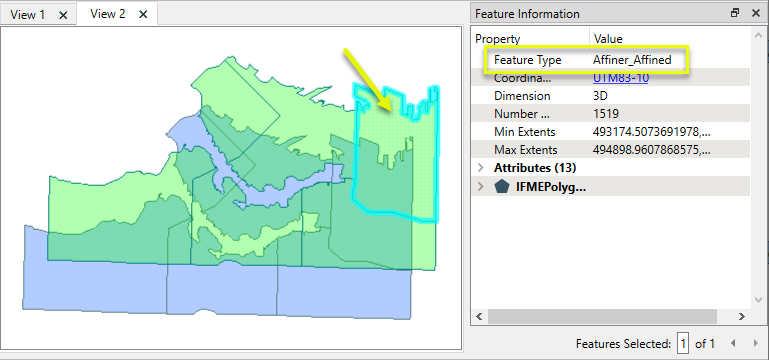Close the View 1 tab
The image size is (769, 360).
coord(63,15)
